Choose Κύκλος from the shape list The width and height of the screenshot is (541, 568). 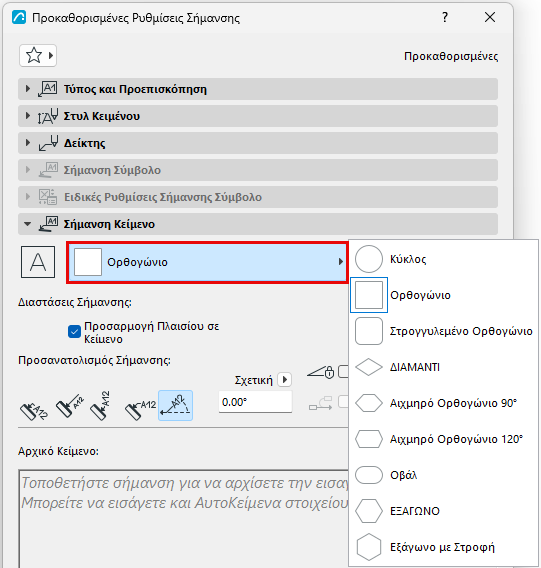pyautogui.click(x=443, y=259)
